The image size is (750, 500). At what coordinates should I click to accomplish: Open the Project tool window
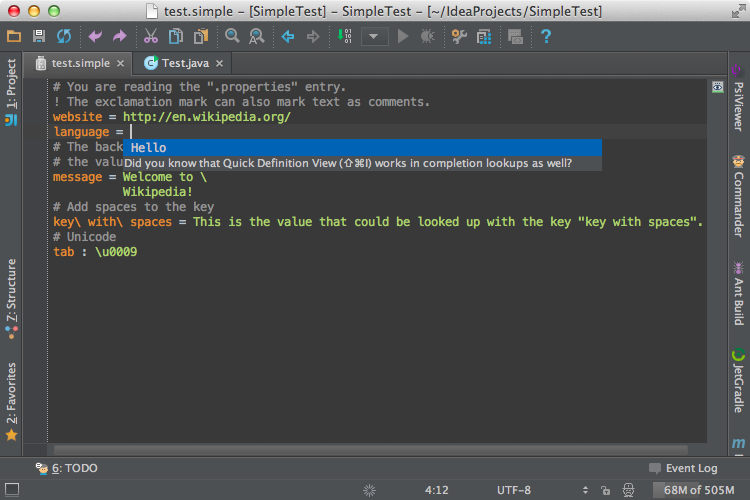[x=11, y=92]
